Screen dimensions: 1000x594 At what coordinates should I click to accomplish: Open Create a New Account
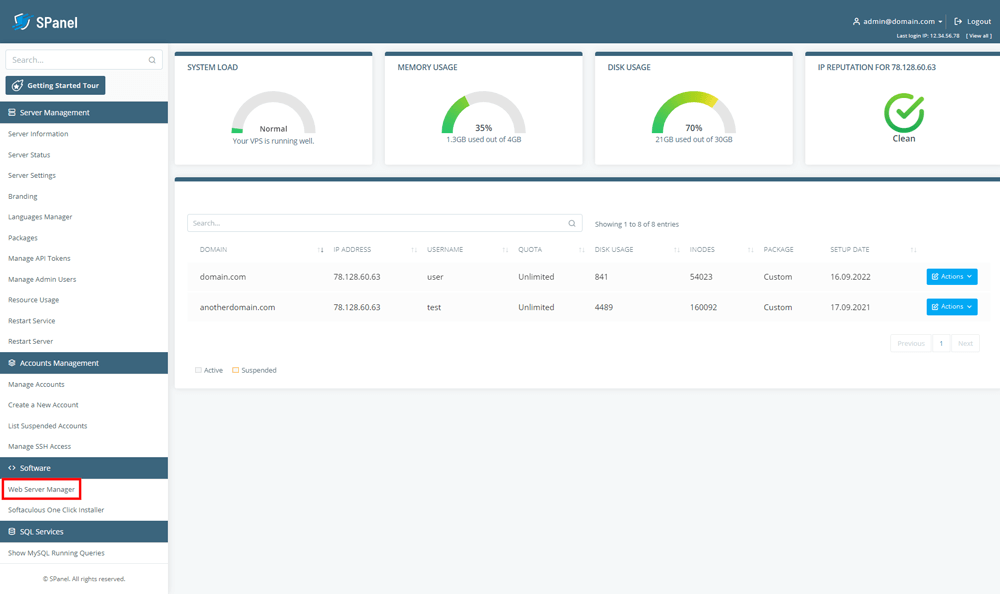point(43,405)
